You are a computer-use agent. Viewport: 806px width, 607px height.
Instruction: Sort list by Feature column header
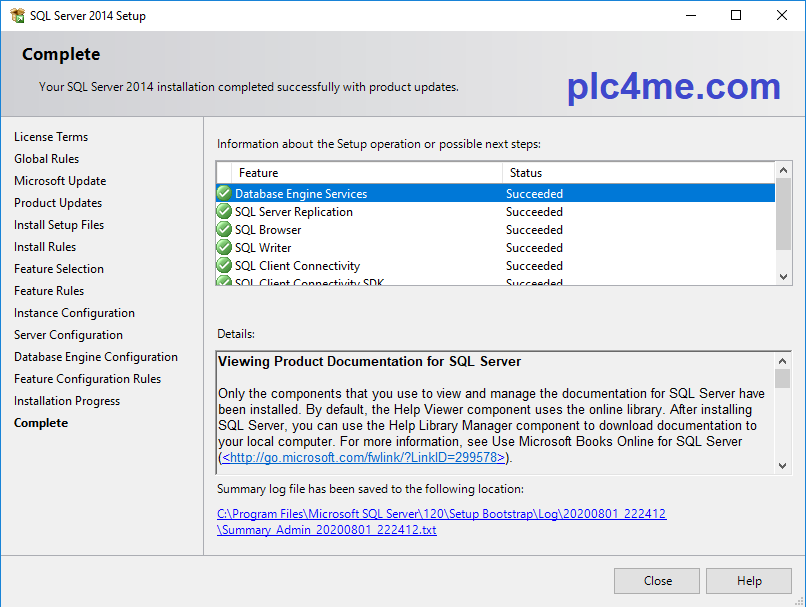point(365,173)
